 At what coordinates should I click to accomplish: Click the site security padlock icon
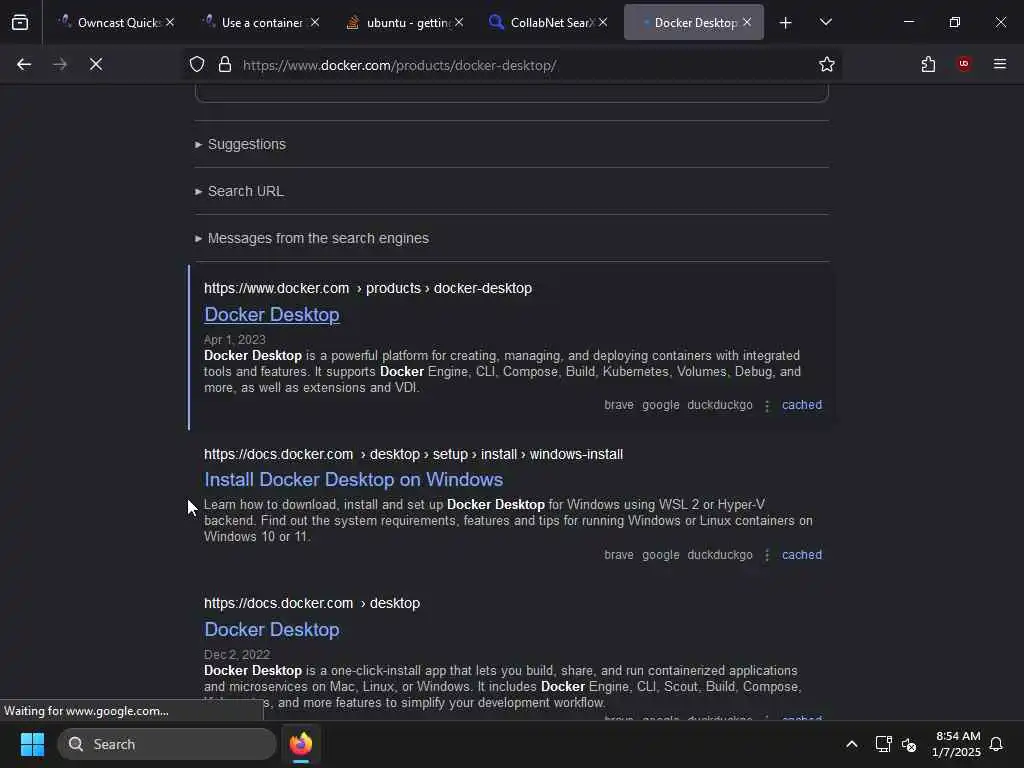point(225,64)
